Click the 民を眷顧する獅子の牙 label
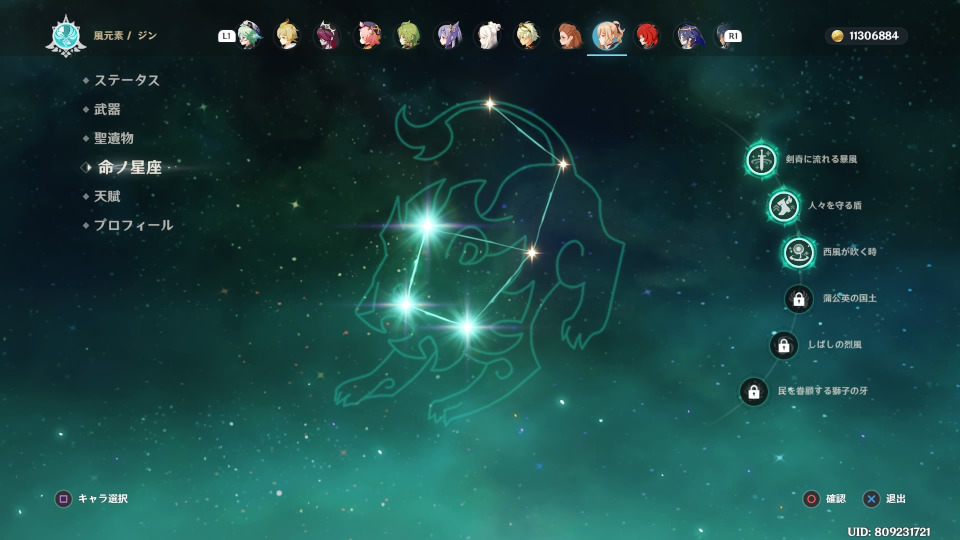 pyautogui.click(x=822, y=391)
